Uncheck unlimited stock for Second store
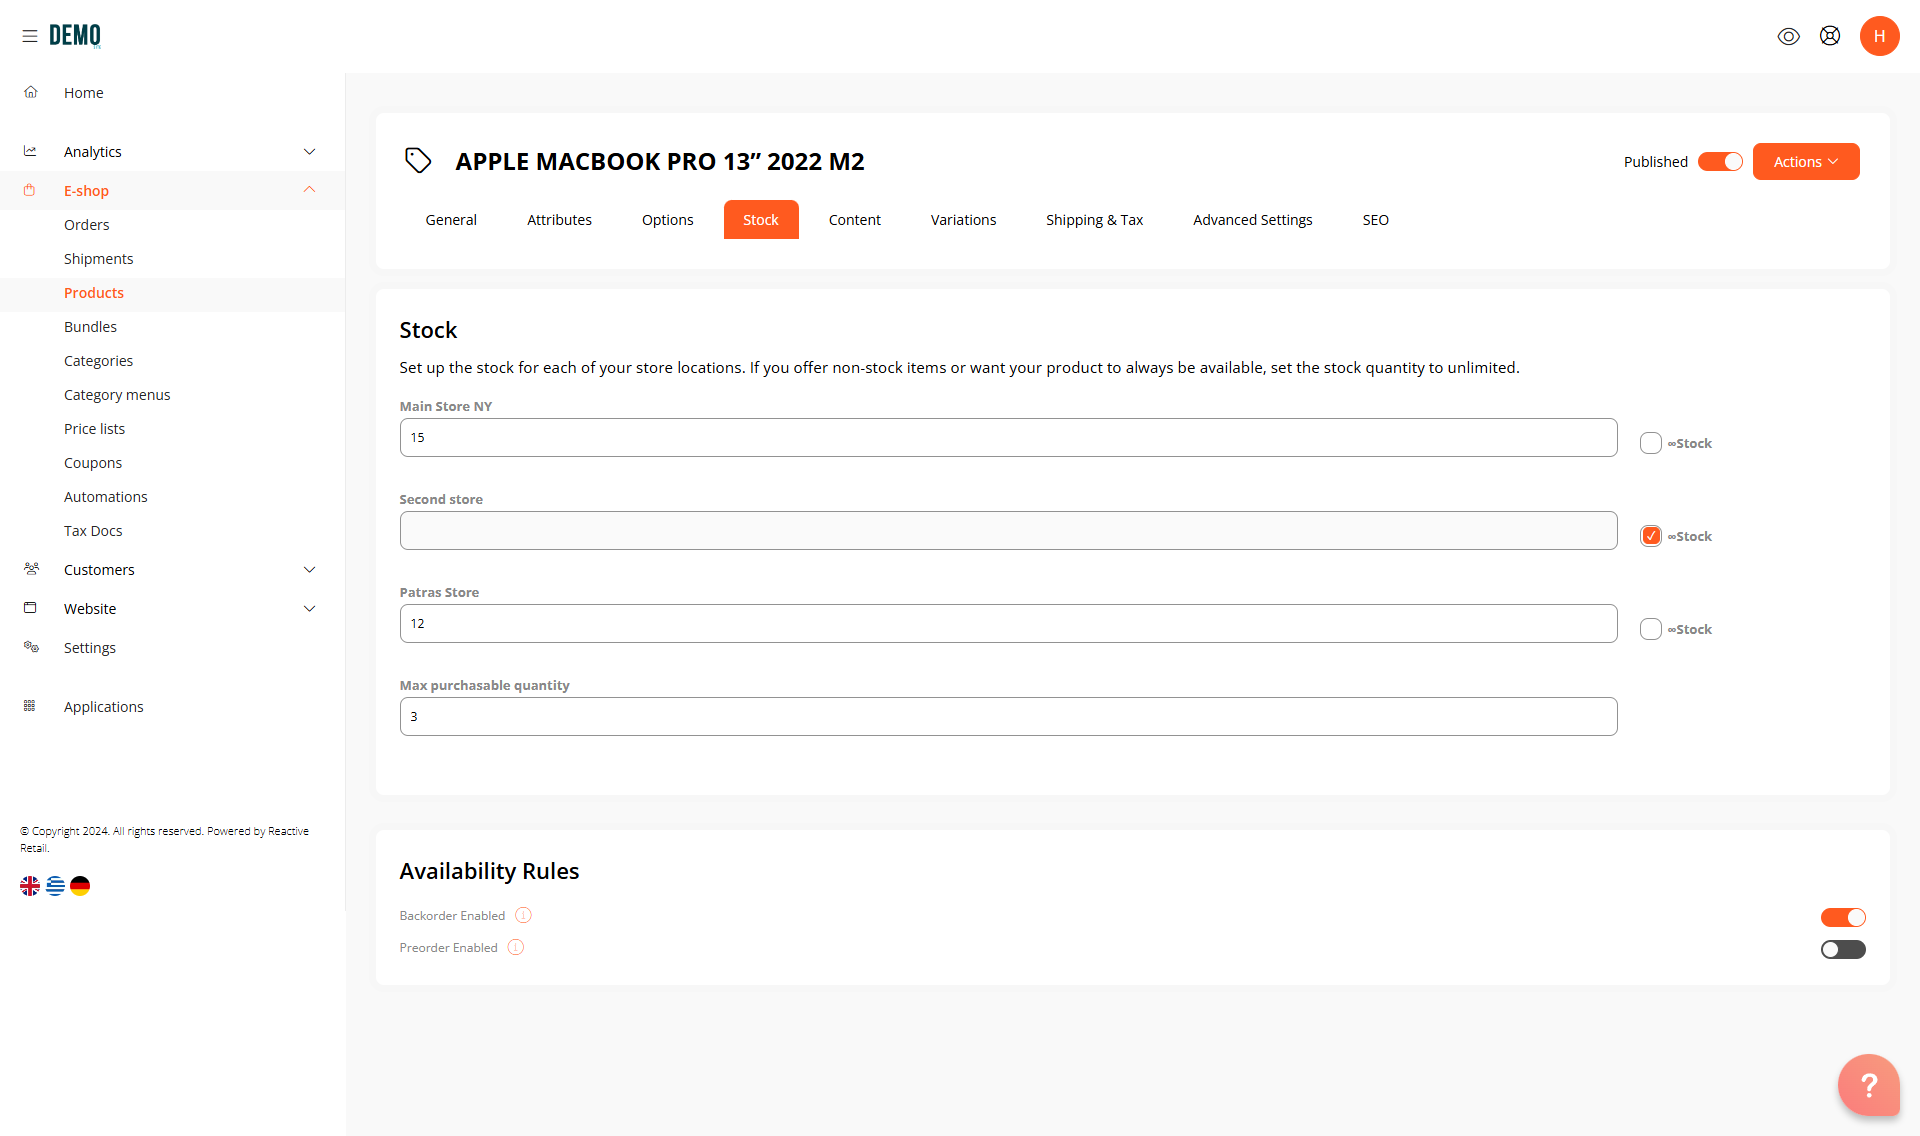Screen dimensions: 1920x1136 tap(1651, 536)
